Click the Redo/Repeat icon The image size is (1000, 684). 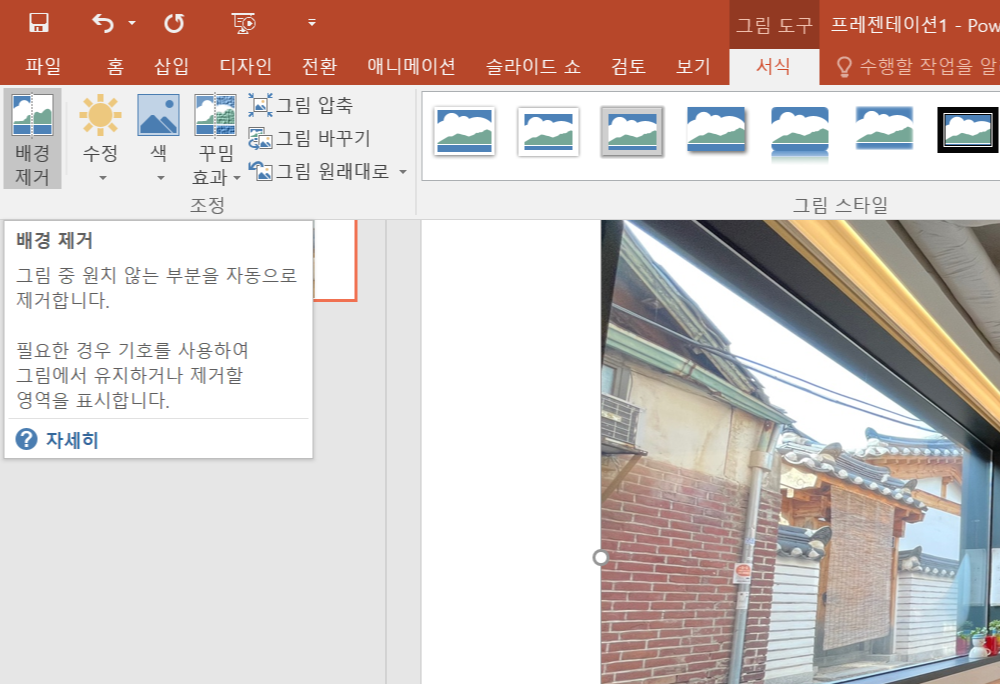pos(174,23)
